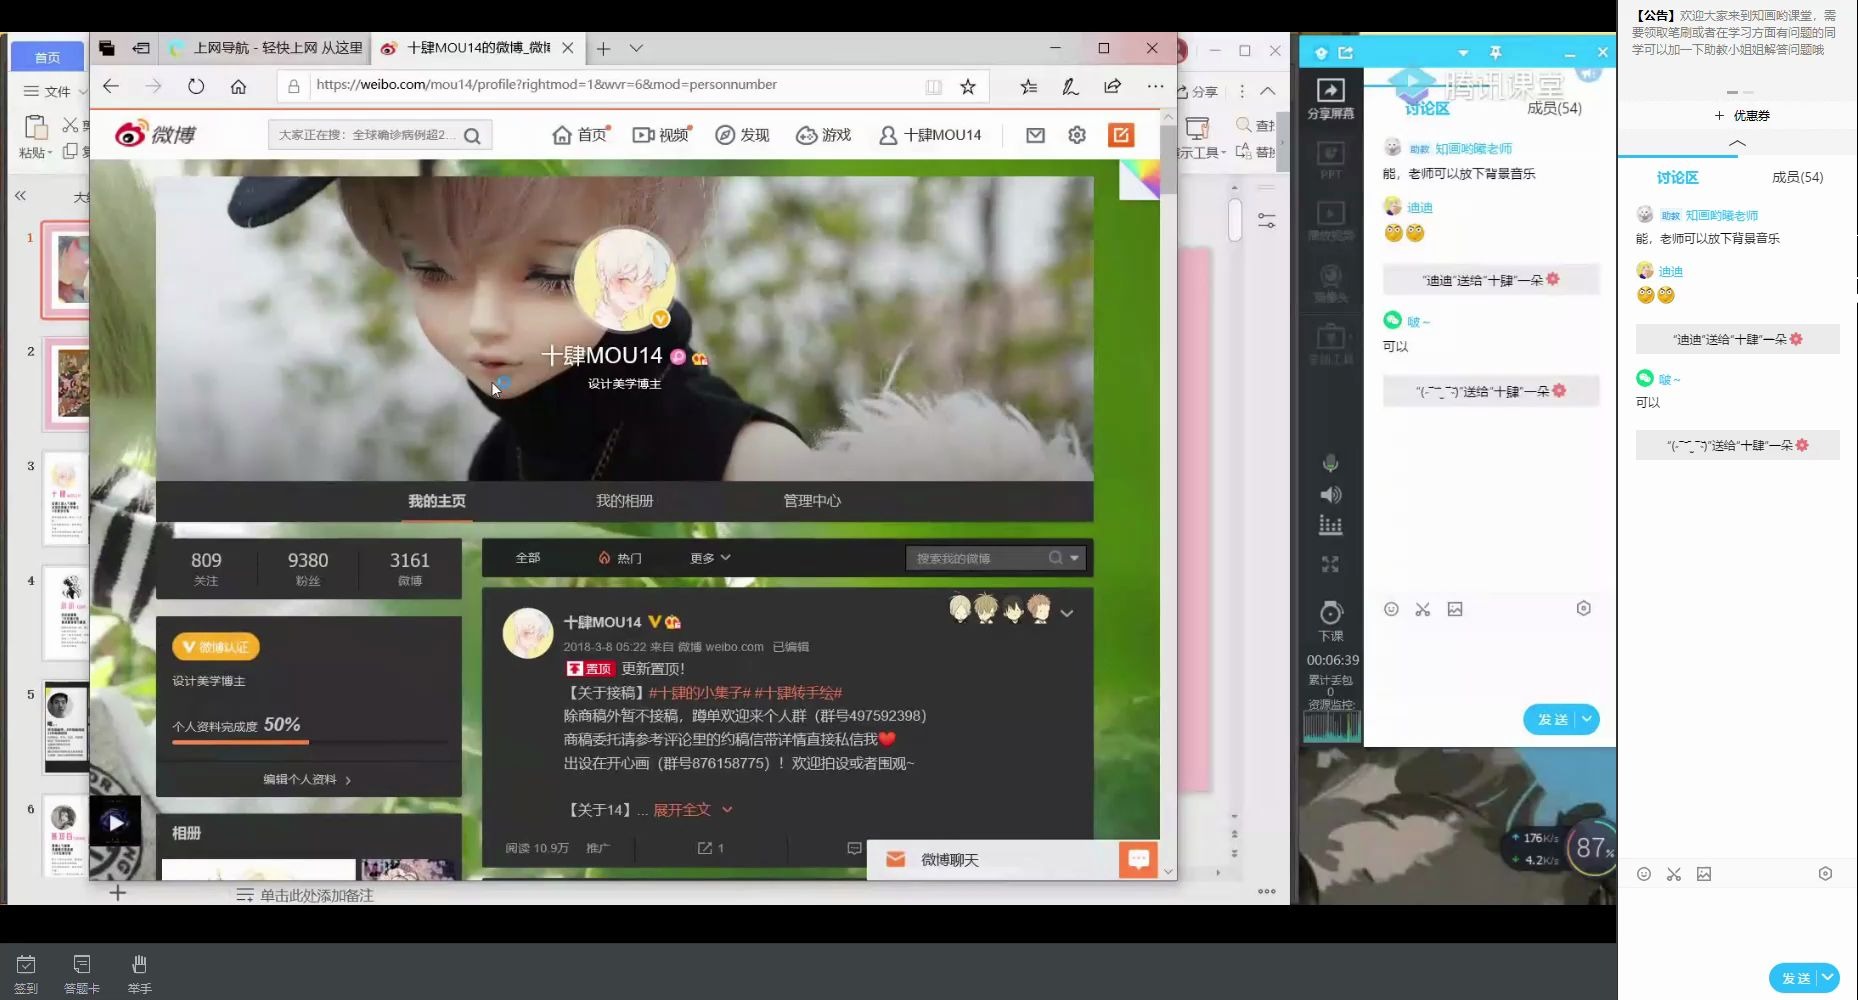Click 答题卡 at bottom bar
Viewport: 1858px width, 1000px height.
click(x=82, y=974)
